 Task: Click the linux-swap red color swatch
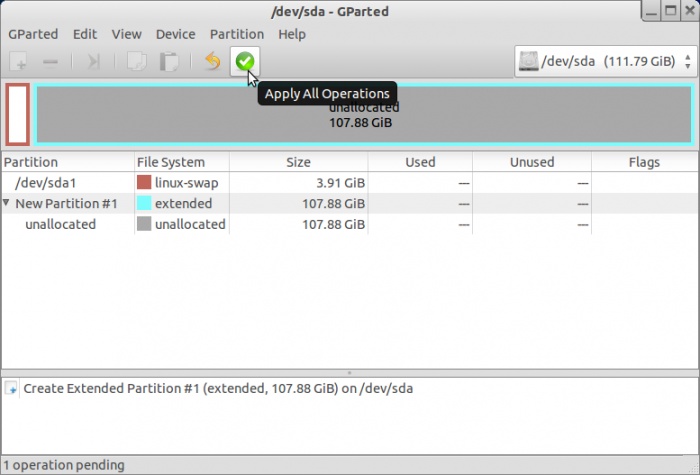144,183
